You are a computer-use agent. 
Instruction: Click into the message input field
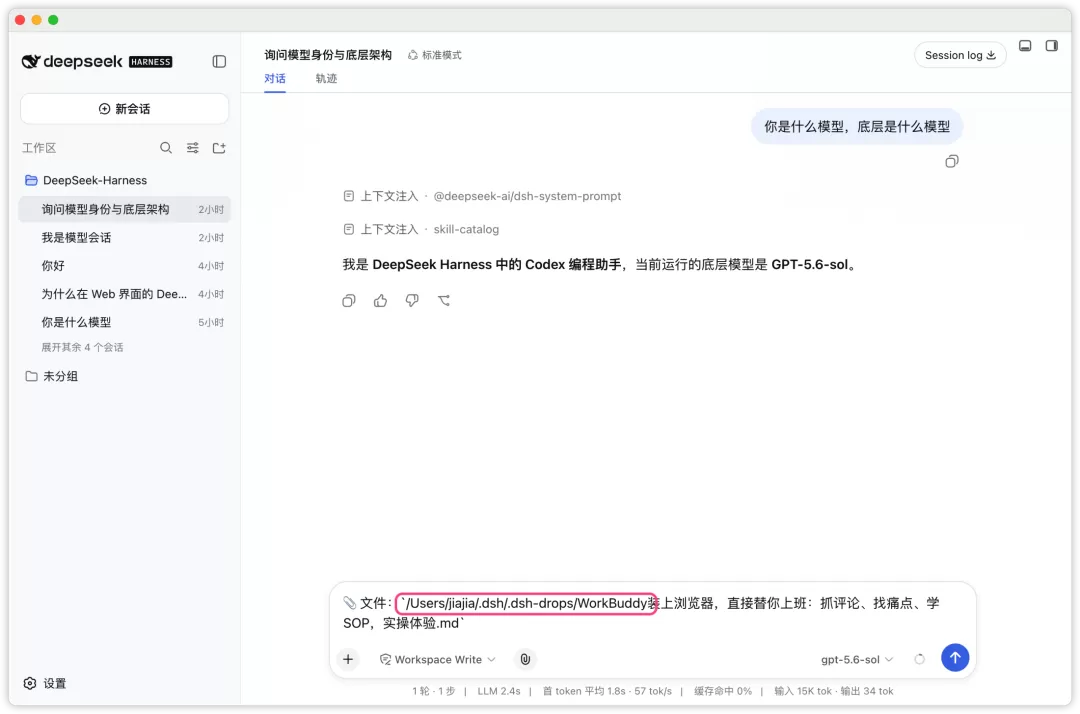click(652, 613)
